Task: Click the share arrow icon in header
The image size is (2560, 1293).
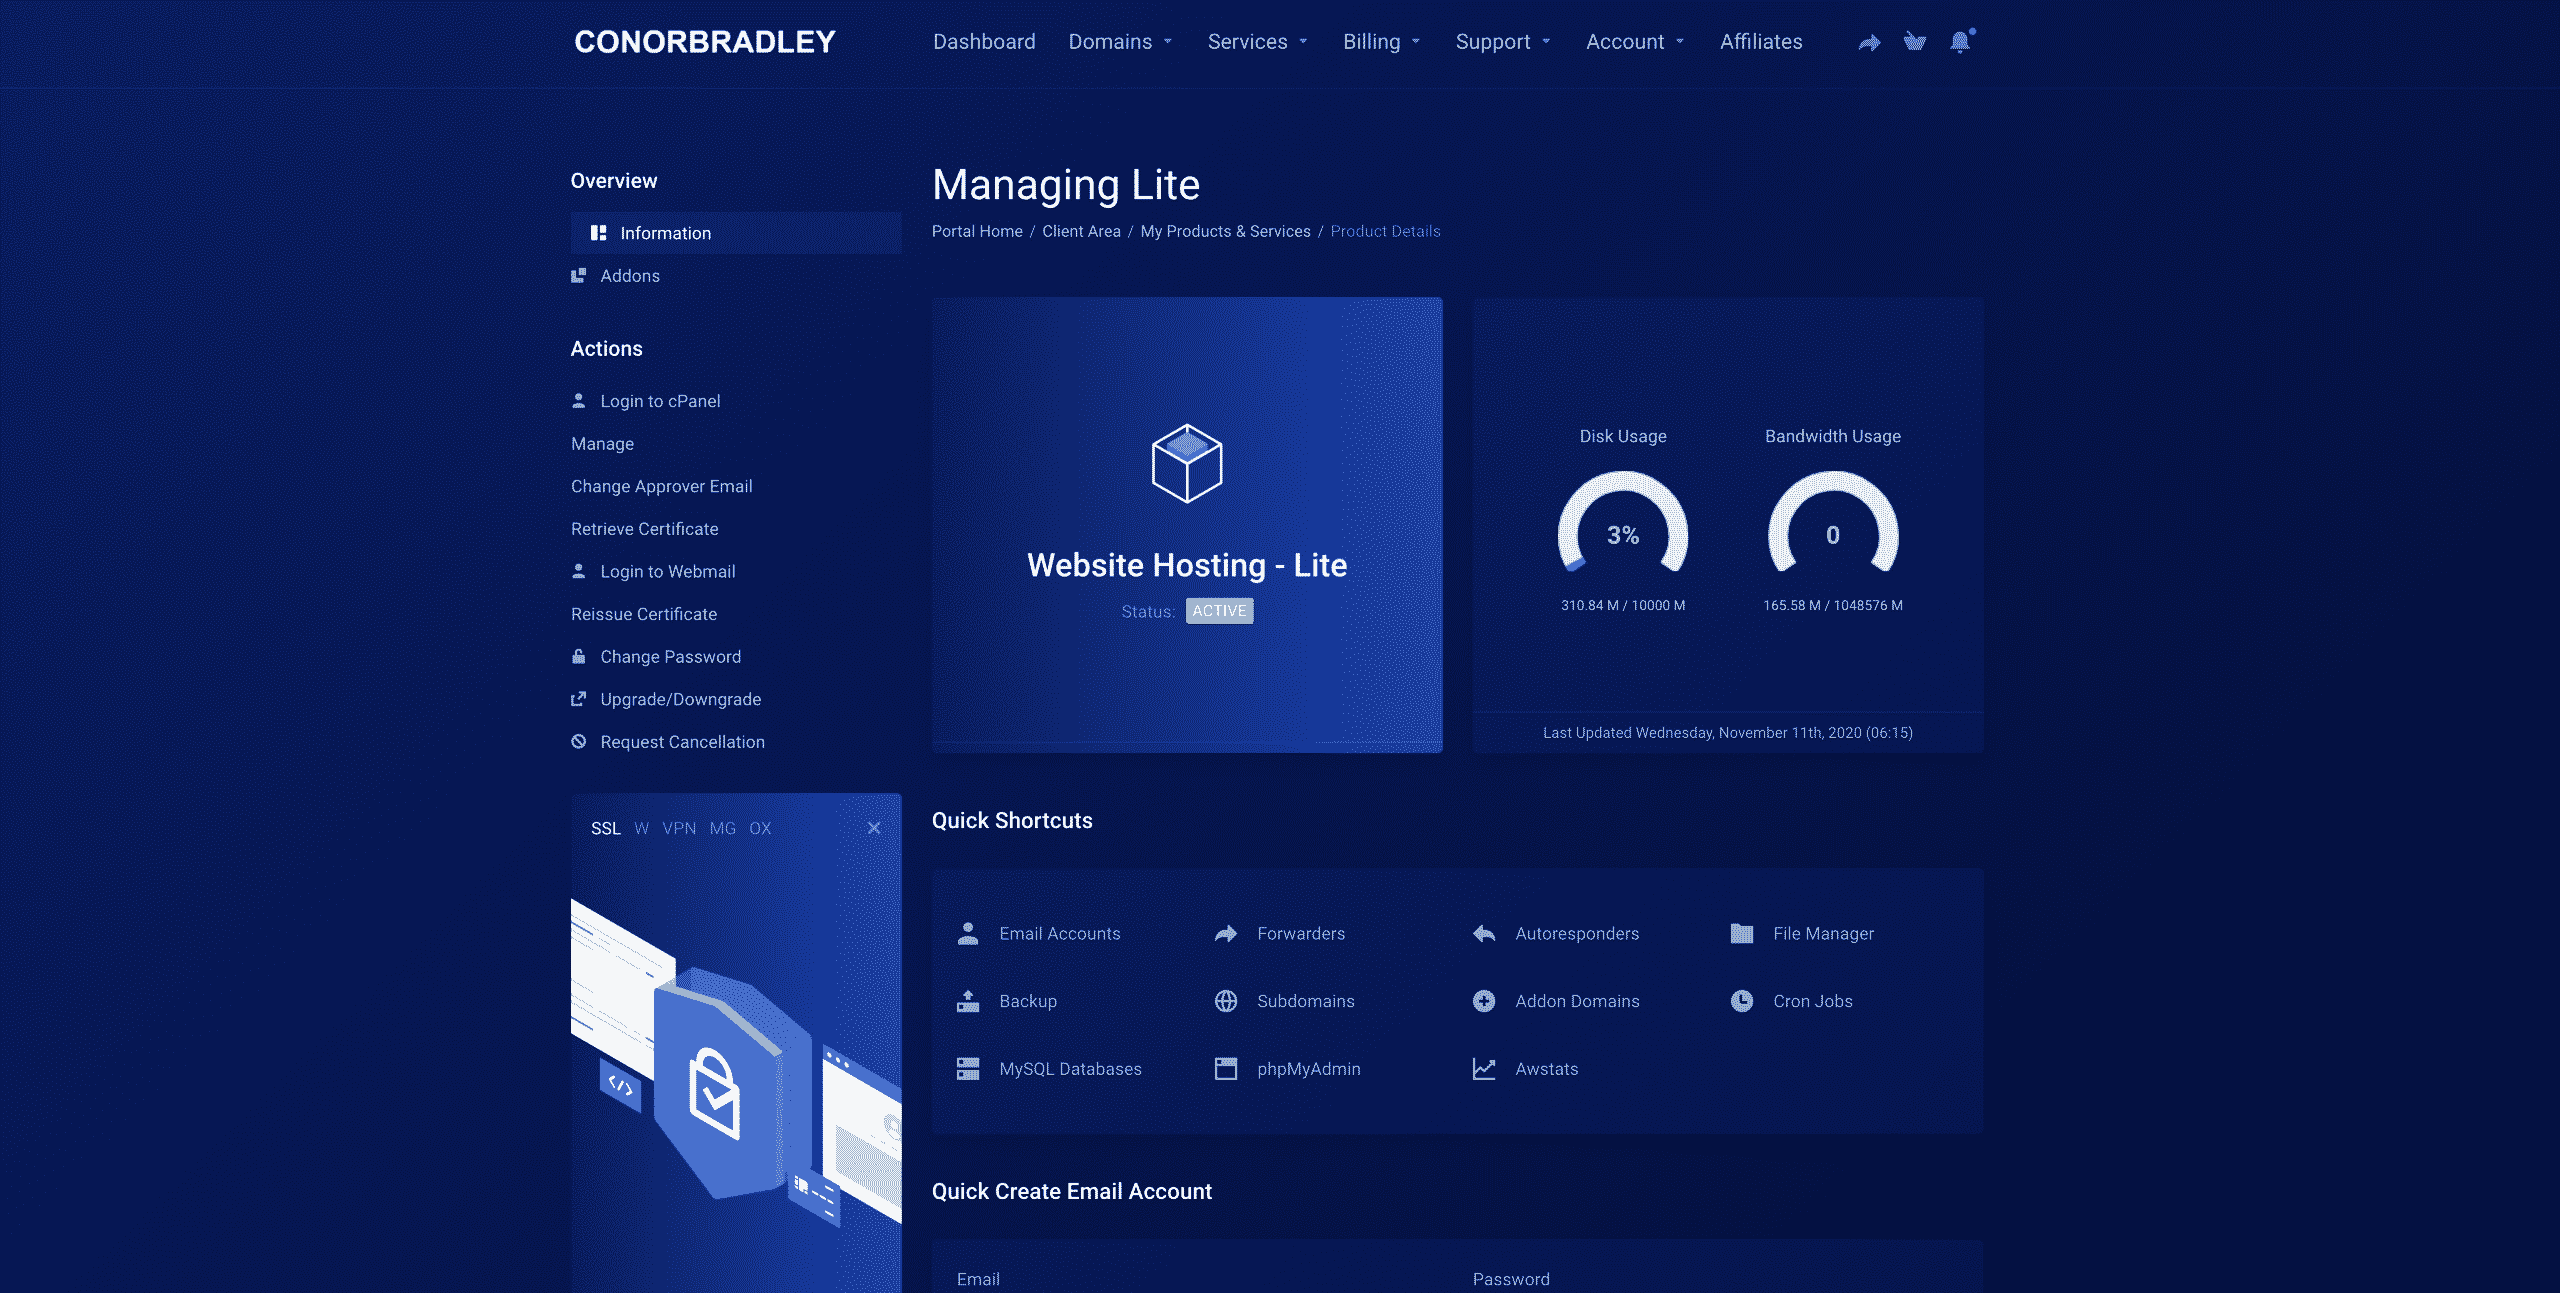Action: click(1869, 42)
